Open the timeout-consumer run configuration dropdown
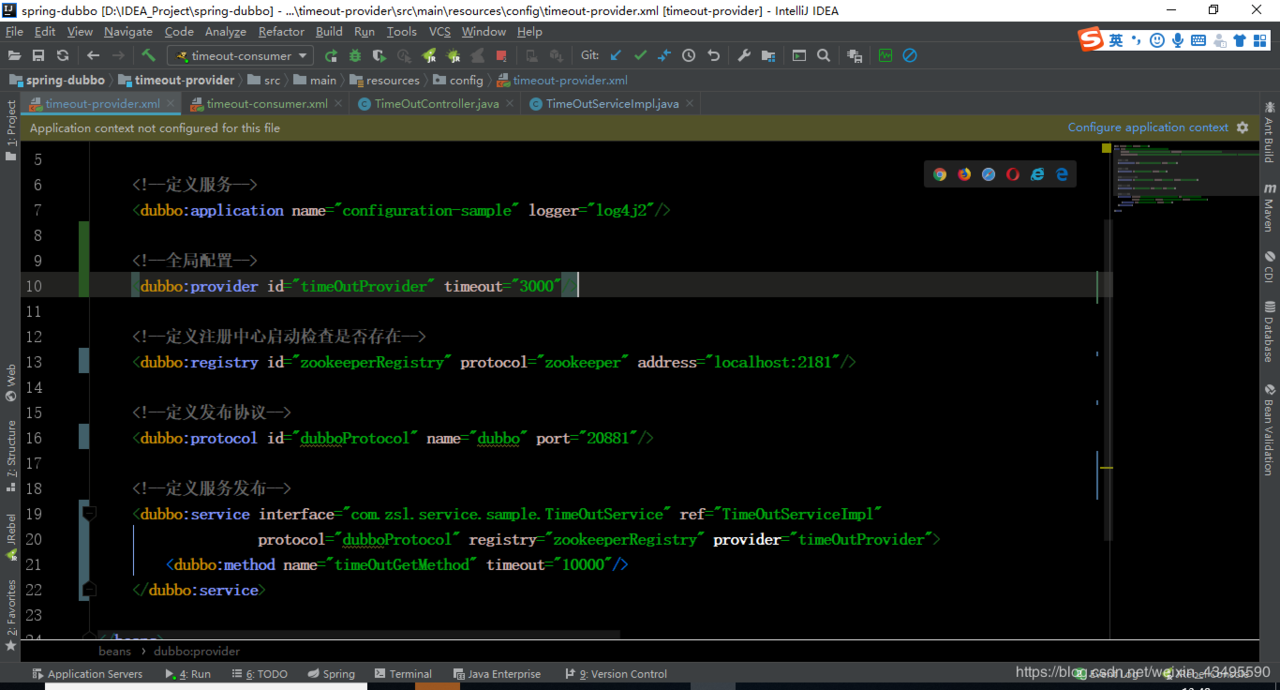This screenshot has height=690, width=1280. [240, 56]
